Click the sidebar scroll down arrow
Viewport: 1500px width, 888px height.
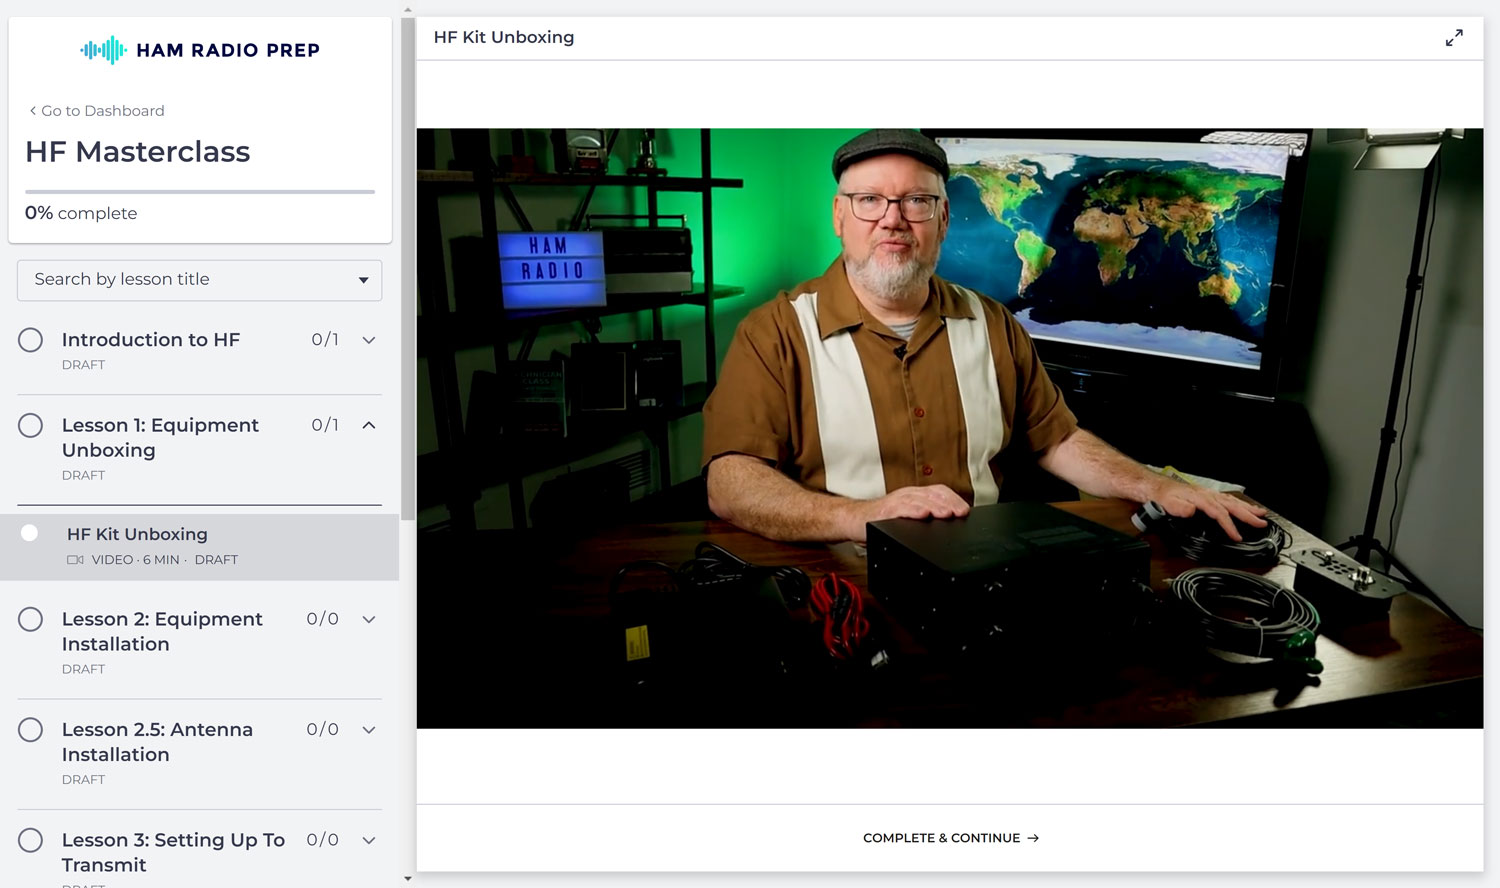coord(407,878)
